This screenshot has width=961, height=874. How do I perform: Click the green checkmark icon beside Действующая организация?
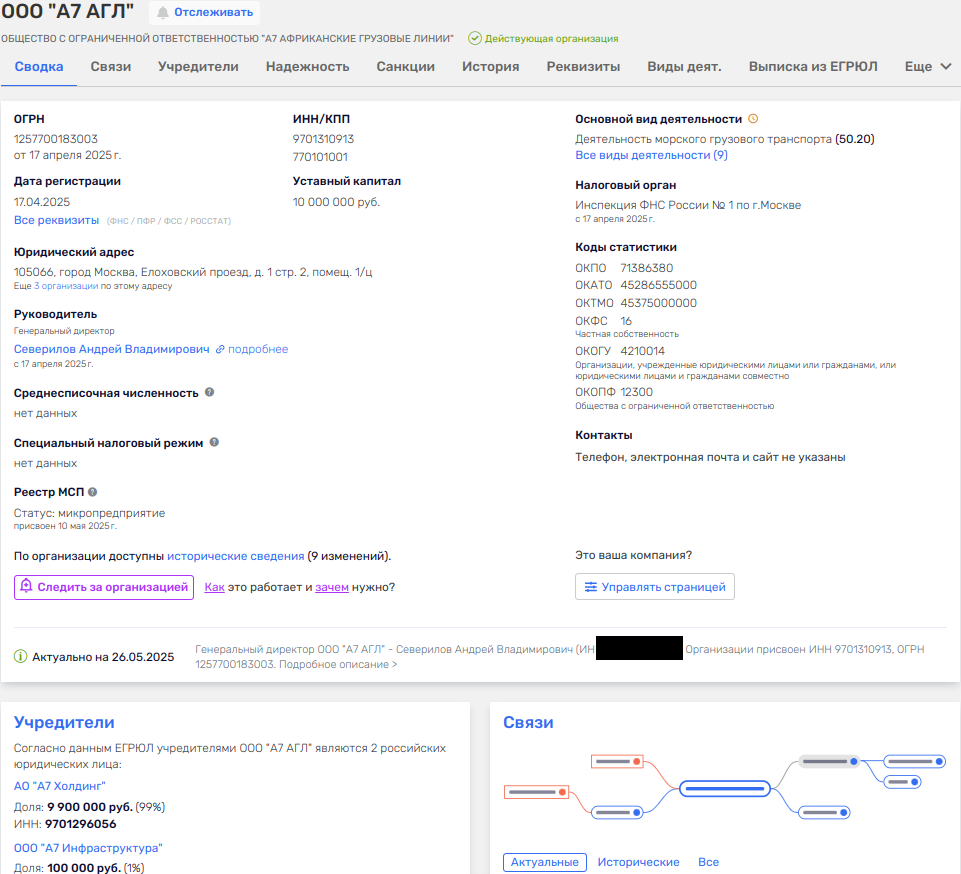474,38
